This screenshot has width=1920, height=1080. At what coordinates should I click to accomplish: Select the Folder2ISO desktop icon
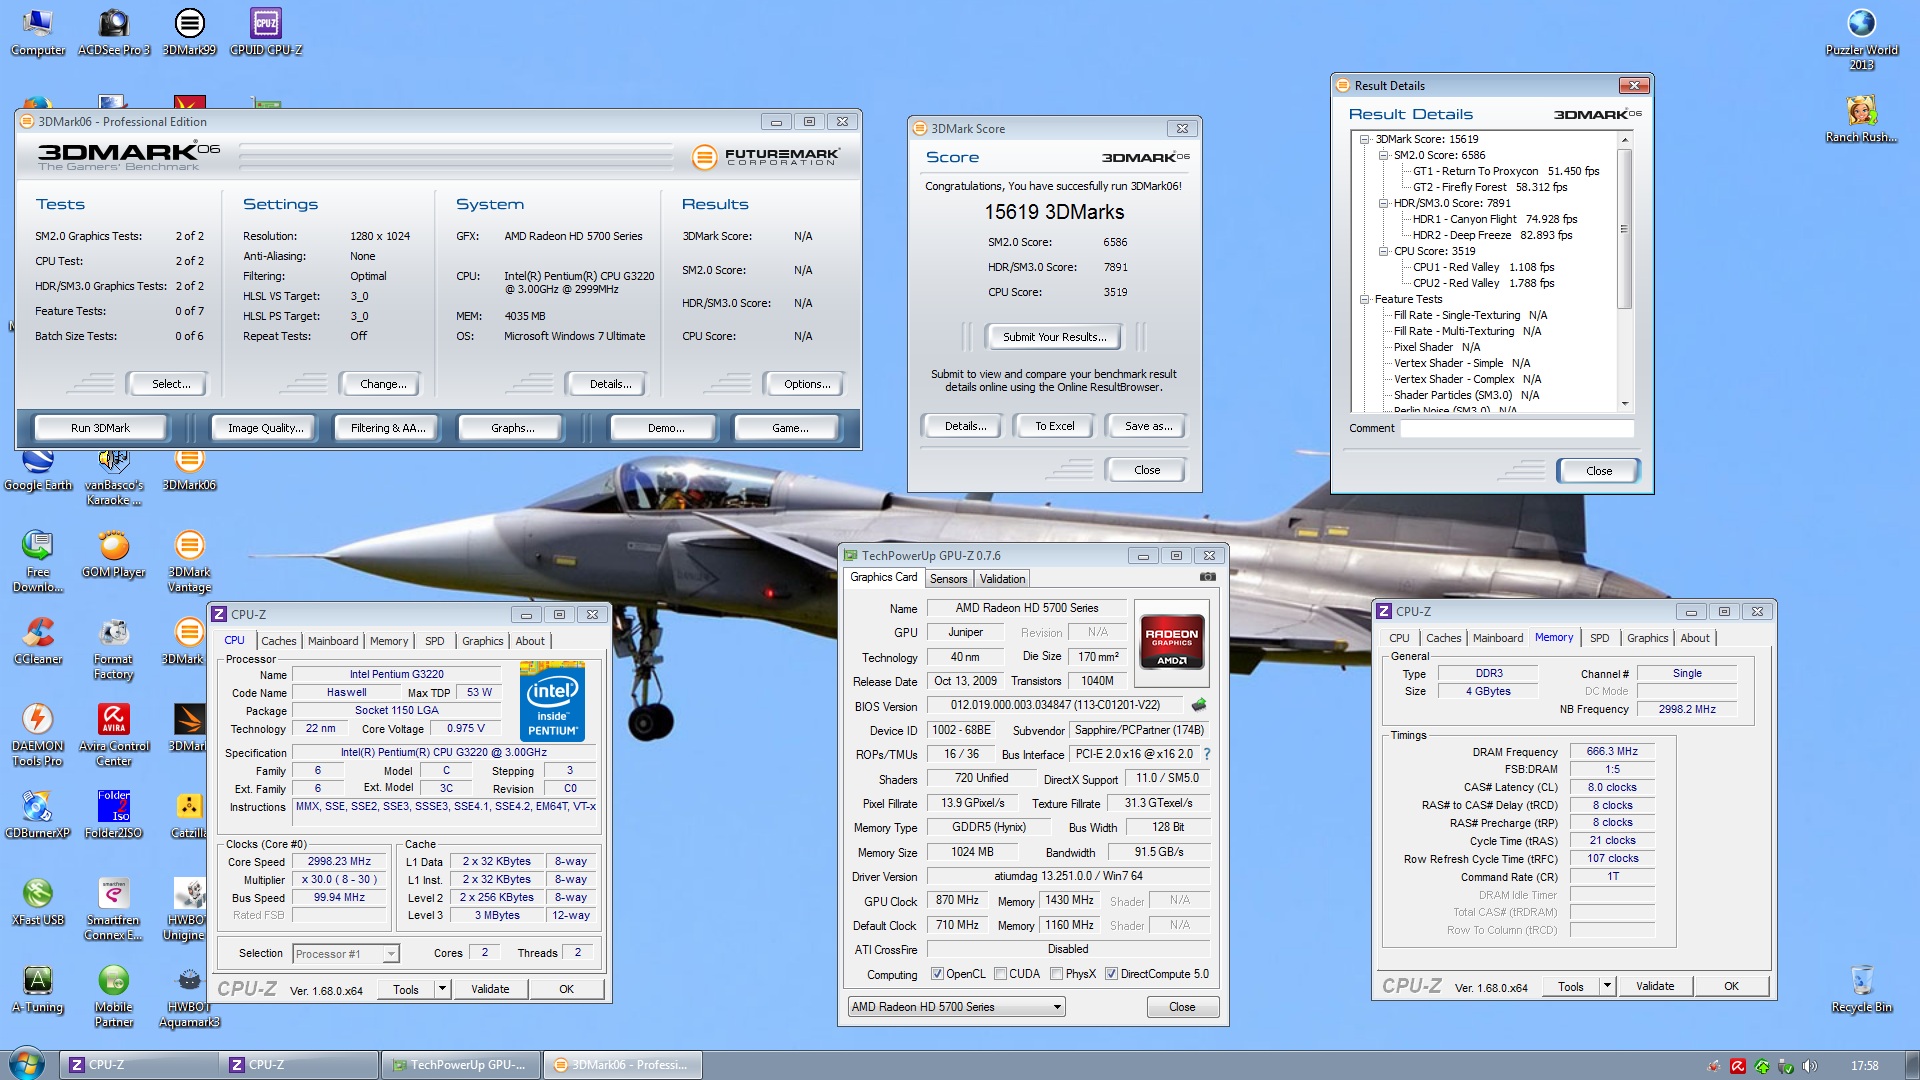[114, 815]
